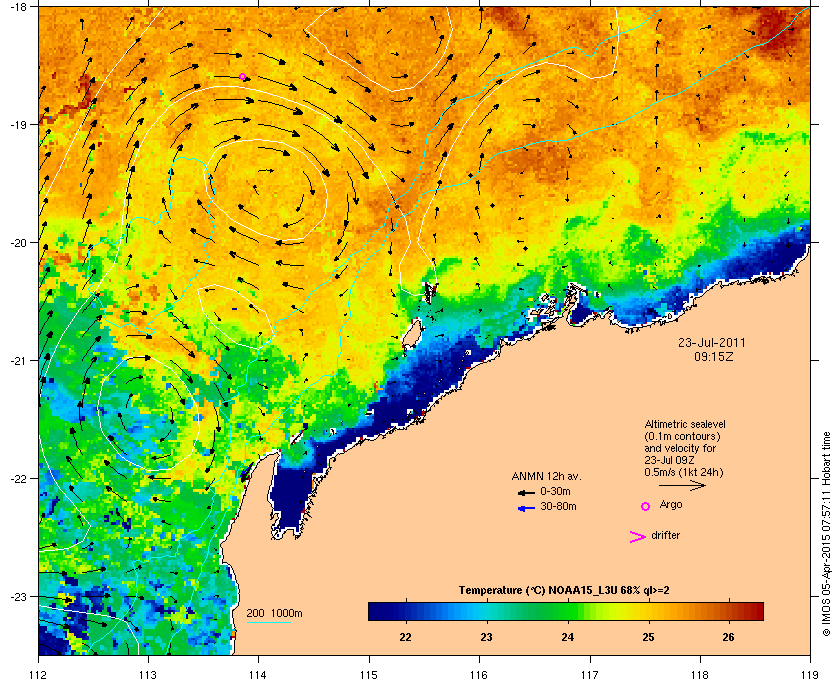
Task: Click the '09:15Z' time label
Action: (714, 356)
